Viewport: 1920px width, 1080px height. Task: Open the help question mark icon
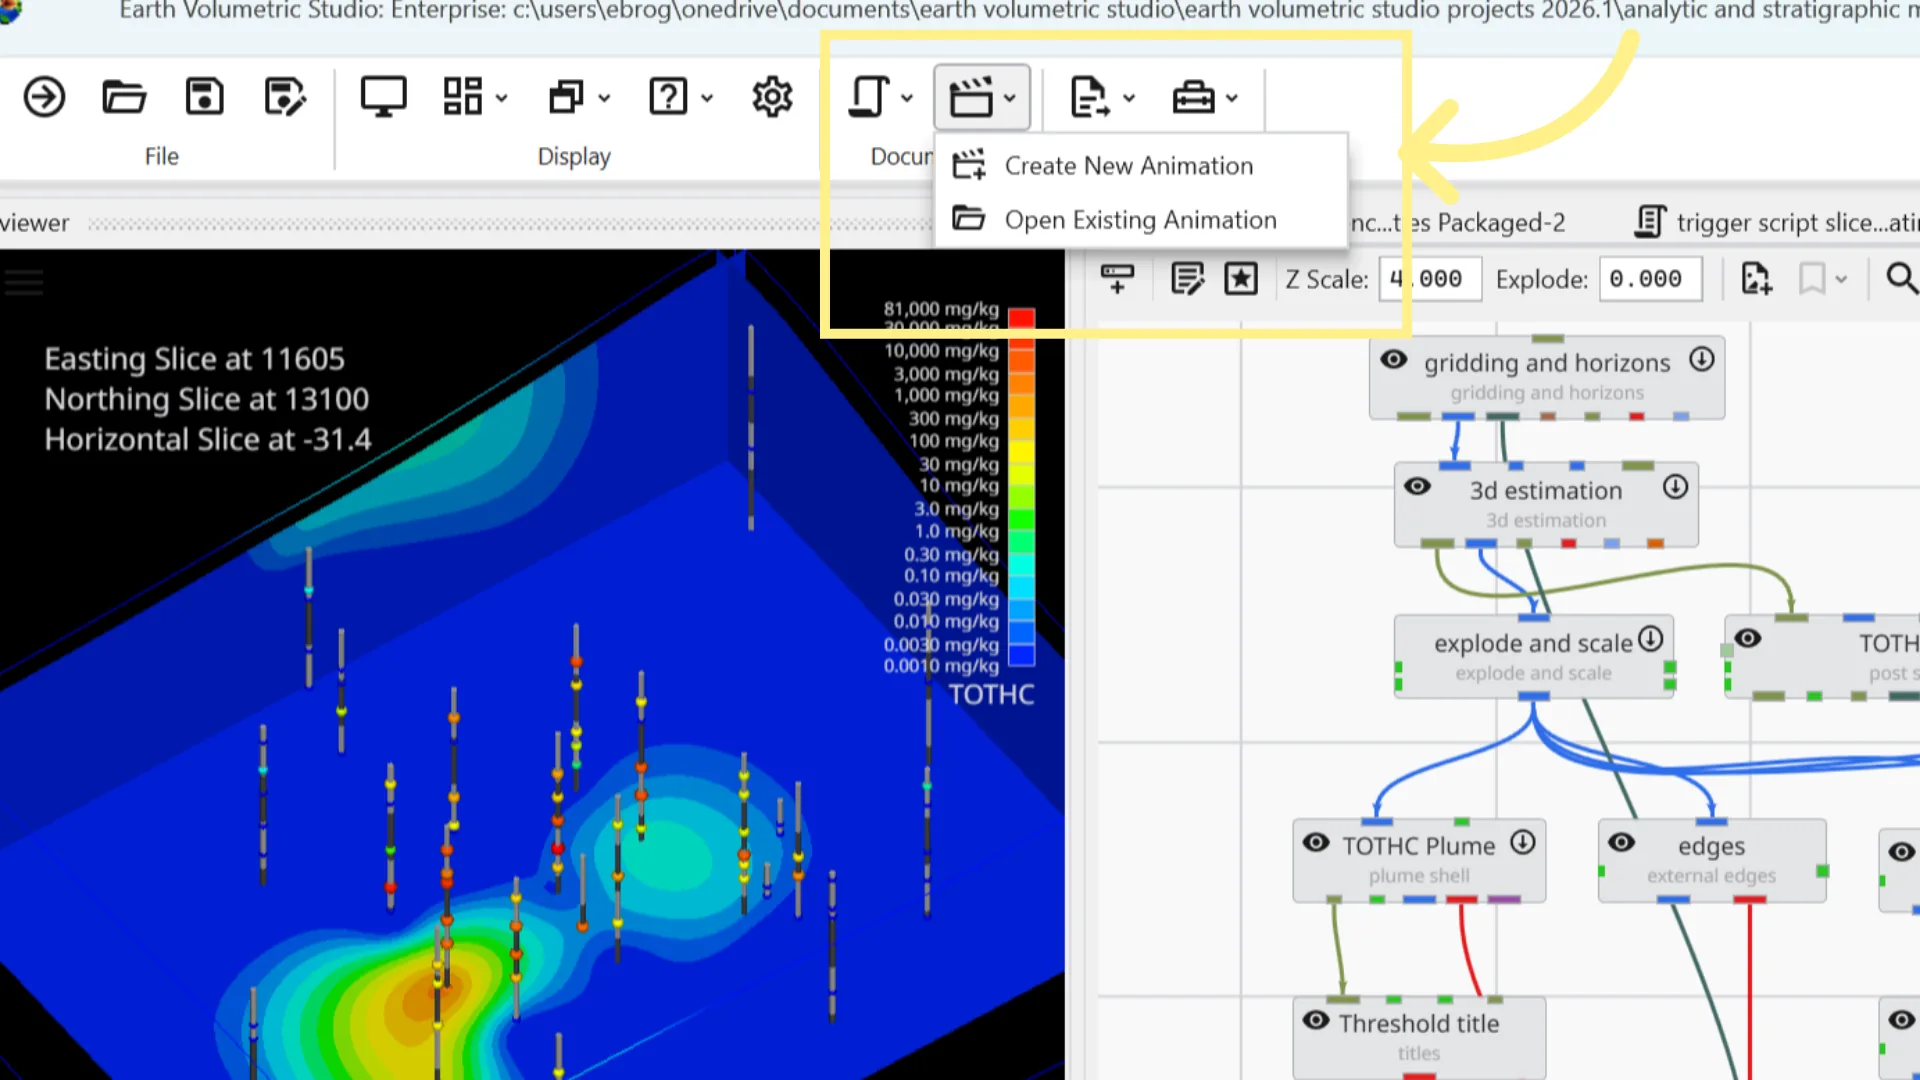(x=668, y=97)
